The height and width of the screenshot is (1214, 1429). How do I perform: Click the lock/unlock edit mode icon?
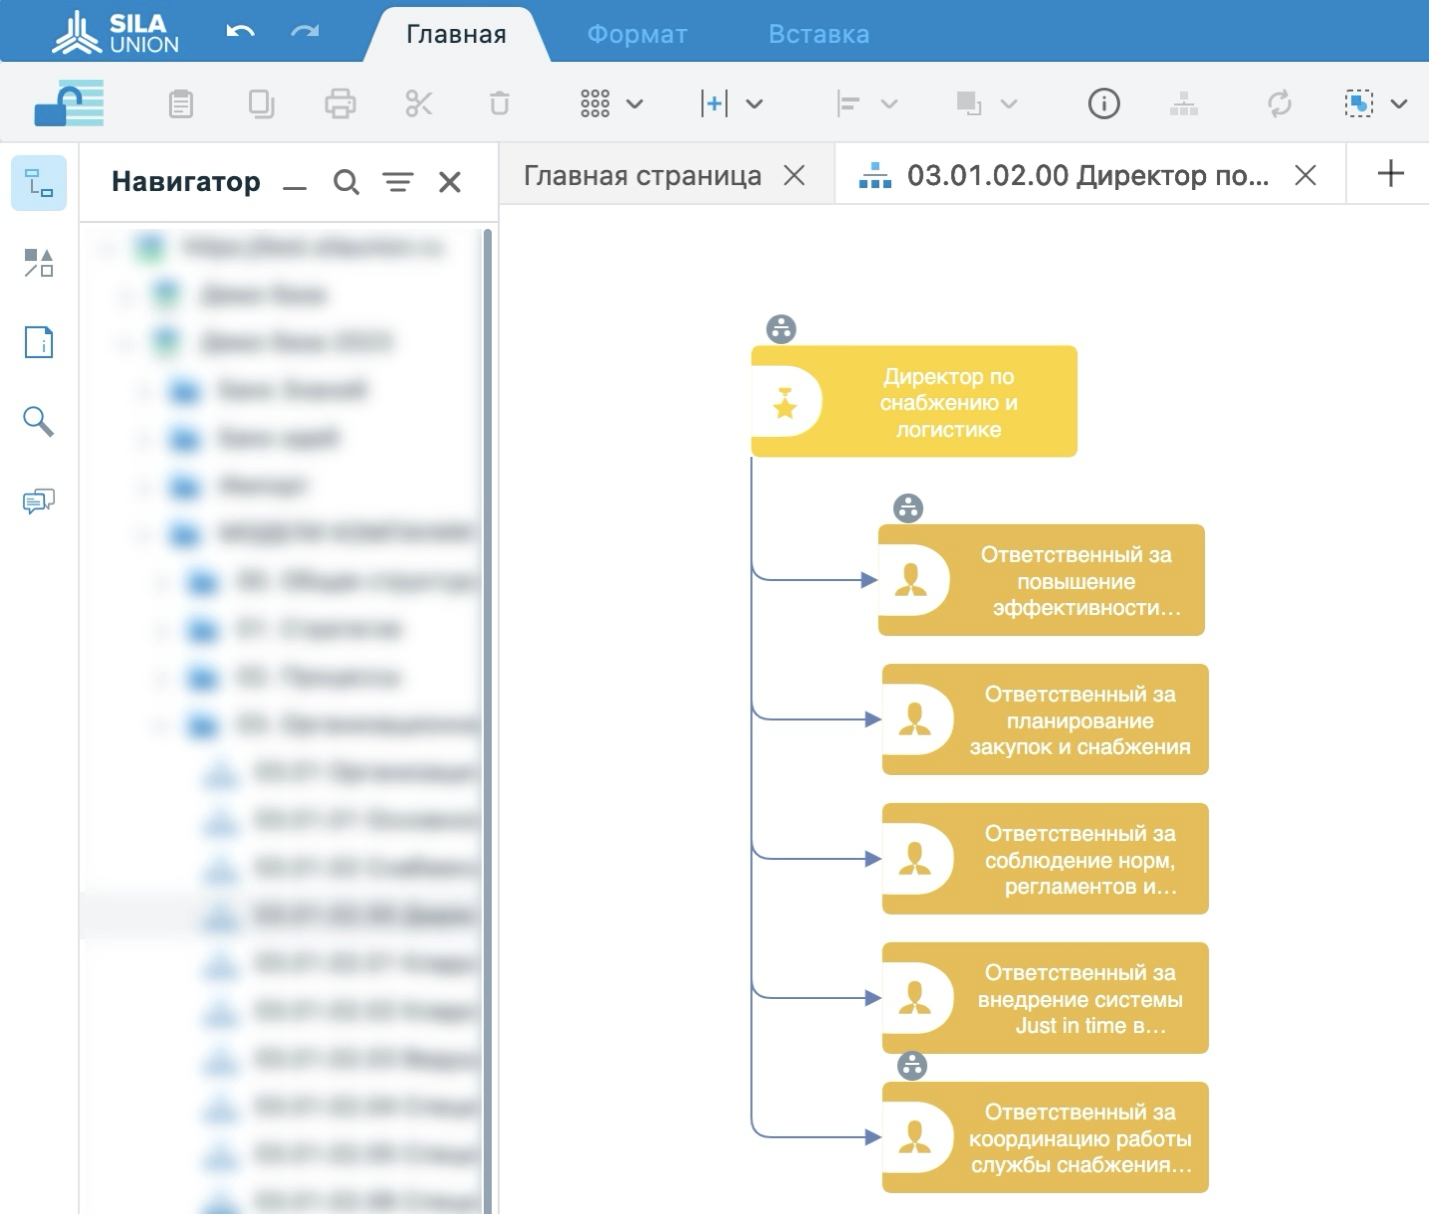point(69,104)
